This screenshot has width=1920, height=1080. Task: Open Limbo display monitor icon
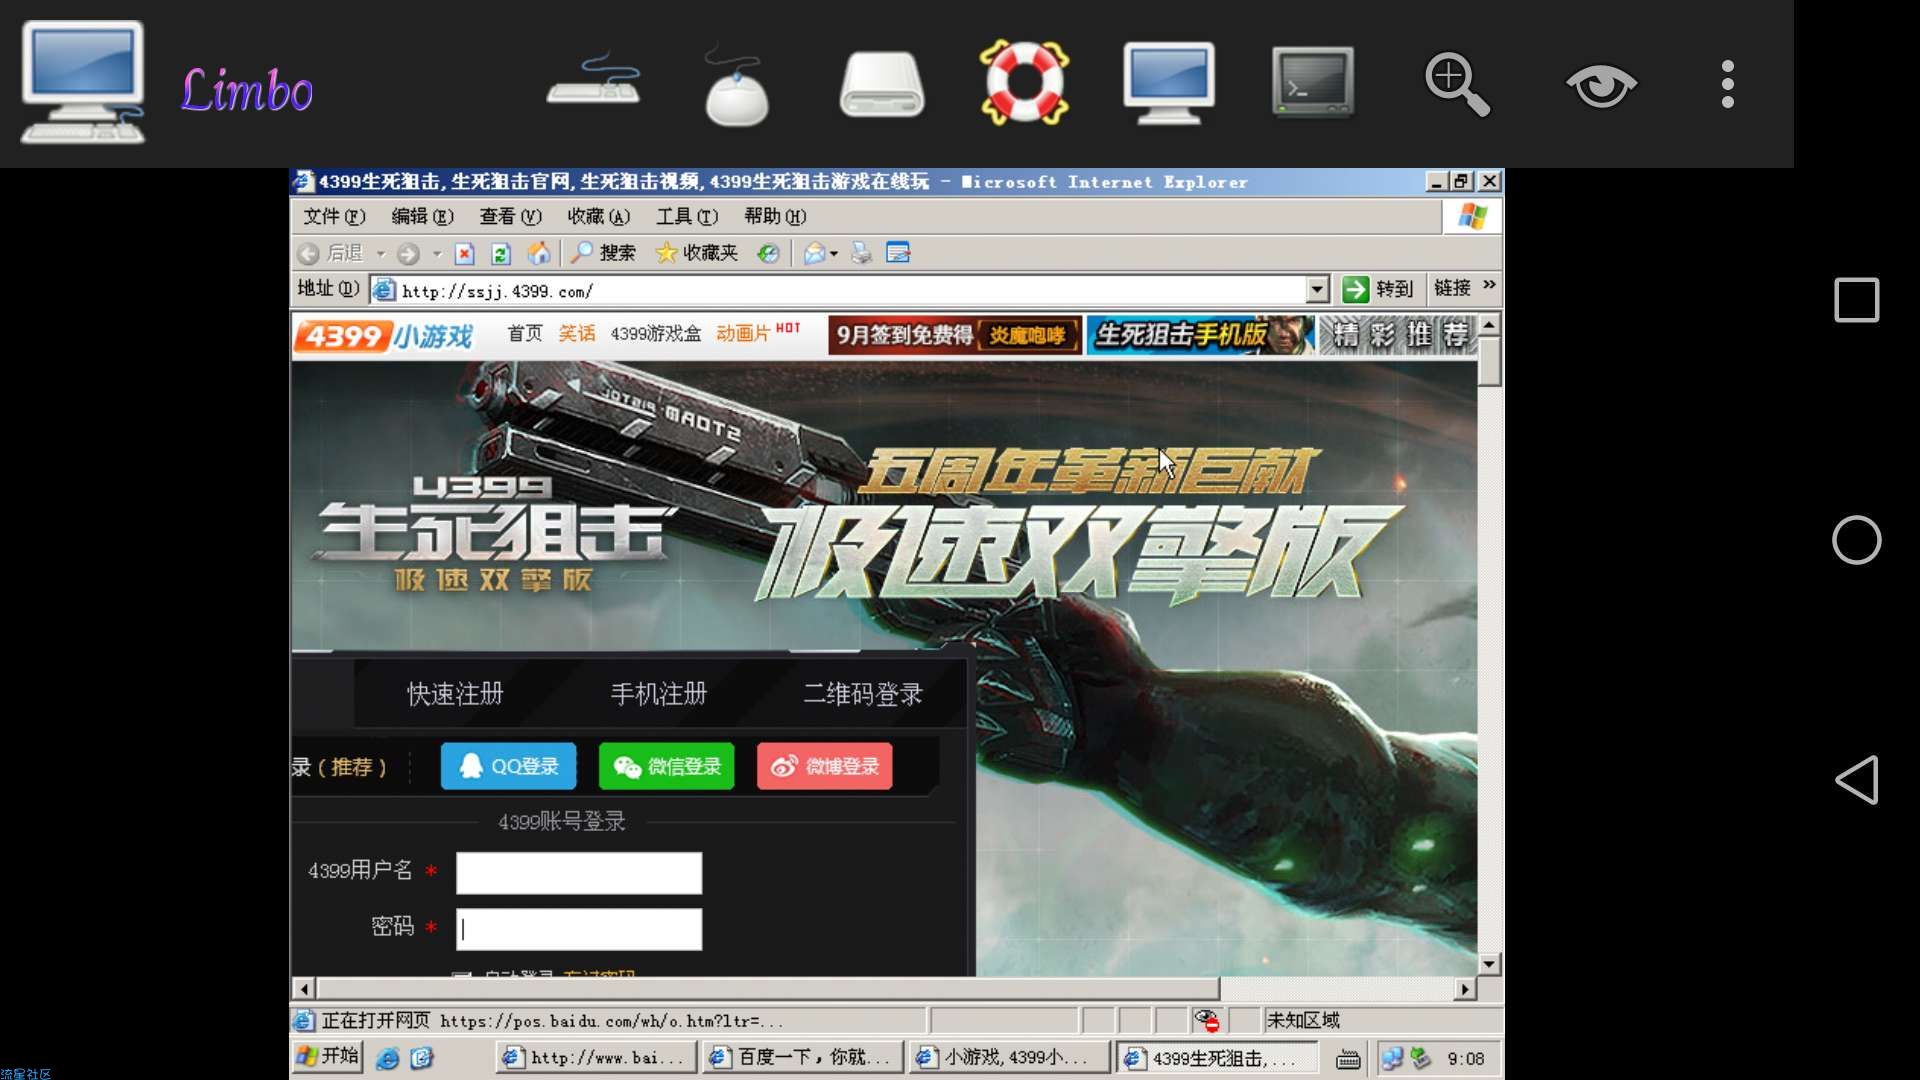tap(1169, 83)
